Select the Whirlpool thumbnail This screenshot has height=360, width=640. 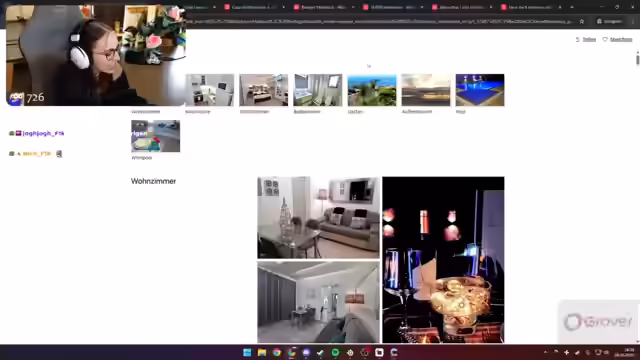point(156,136)
